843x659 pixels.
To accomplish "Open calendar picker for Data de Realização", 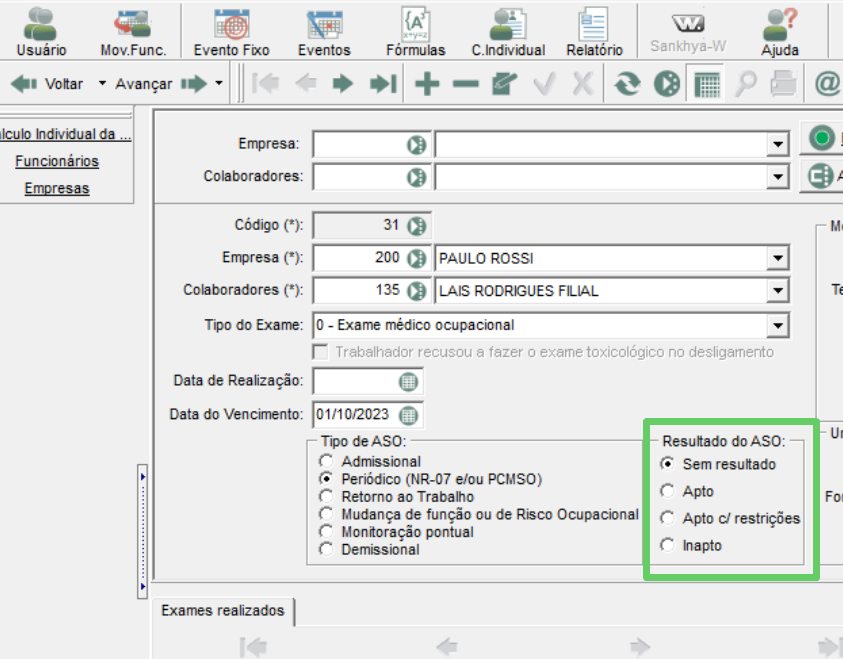I will point(408,382).
